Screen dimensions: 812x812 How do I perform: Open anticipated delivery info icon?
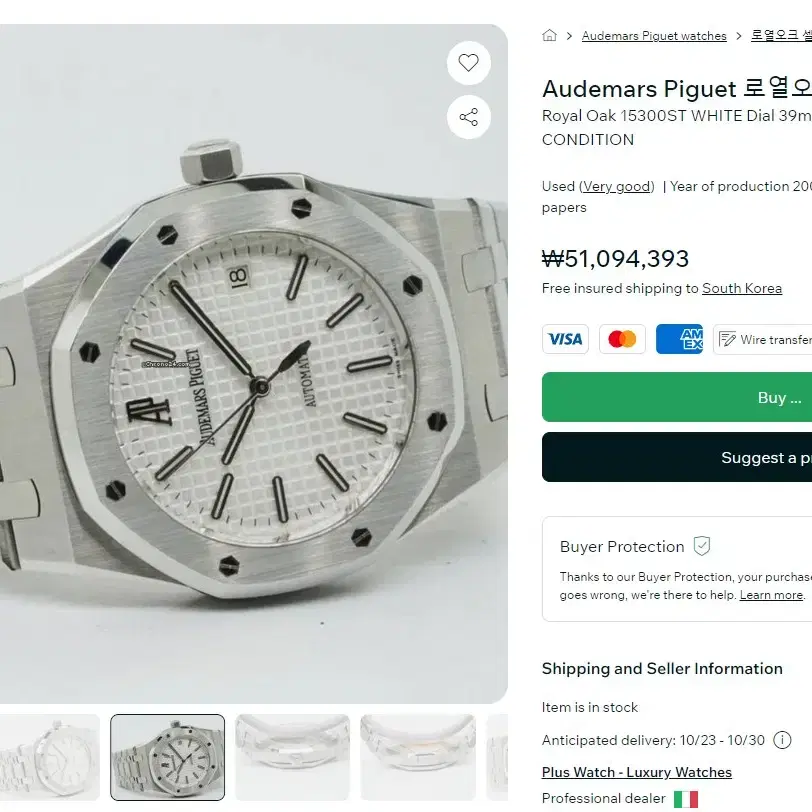(x=782, y=740)
